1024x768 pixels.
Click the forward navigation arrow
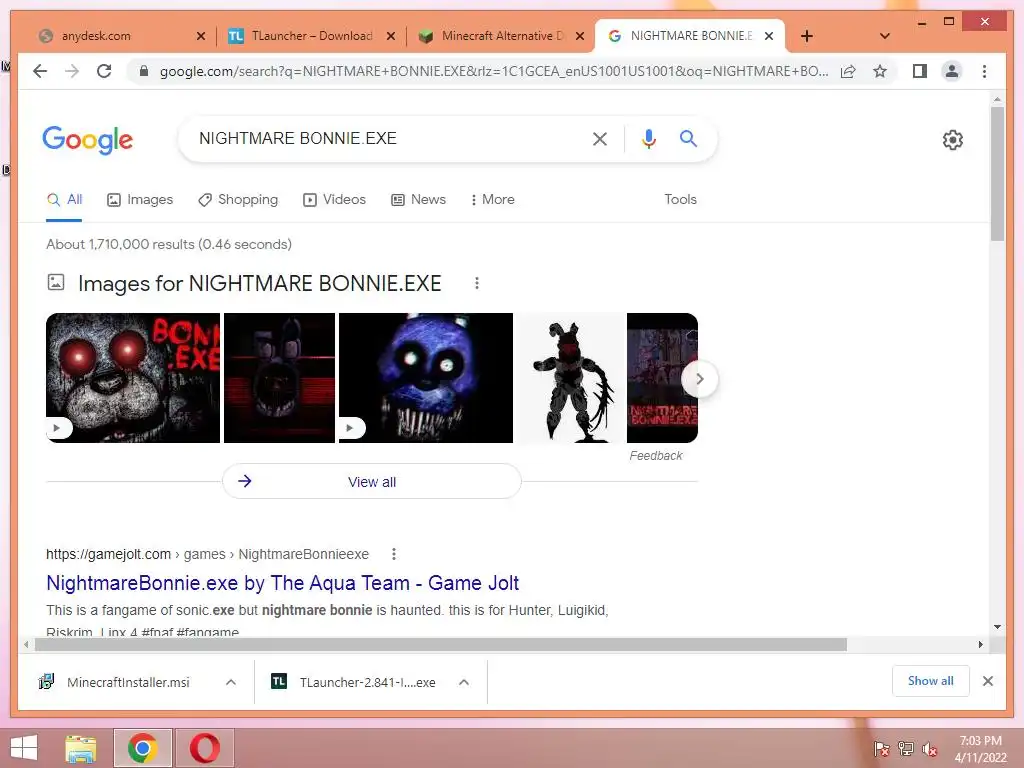click(x=72, y=71)
